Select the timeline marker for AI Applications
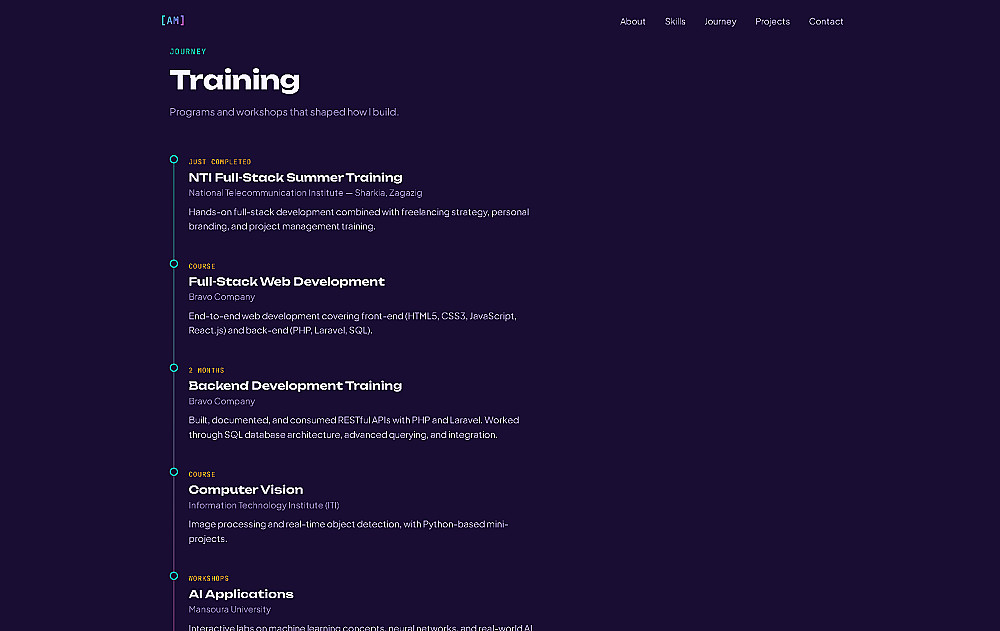This screenshot has width=1000, height=631. tap(173, 576)
